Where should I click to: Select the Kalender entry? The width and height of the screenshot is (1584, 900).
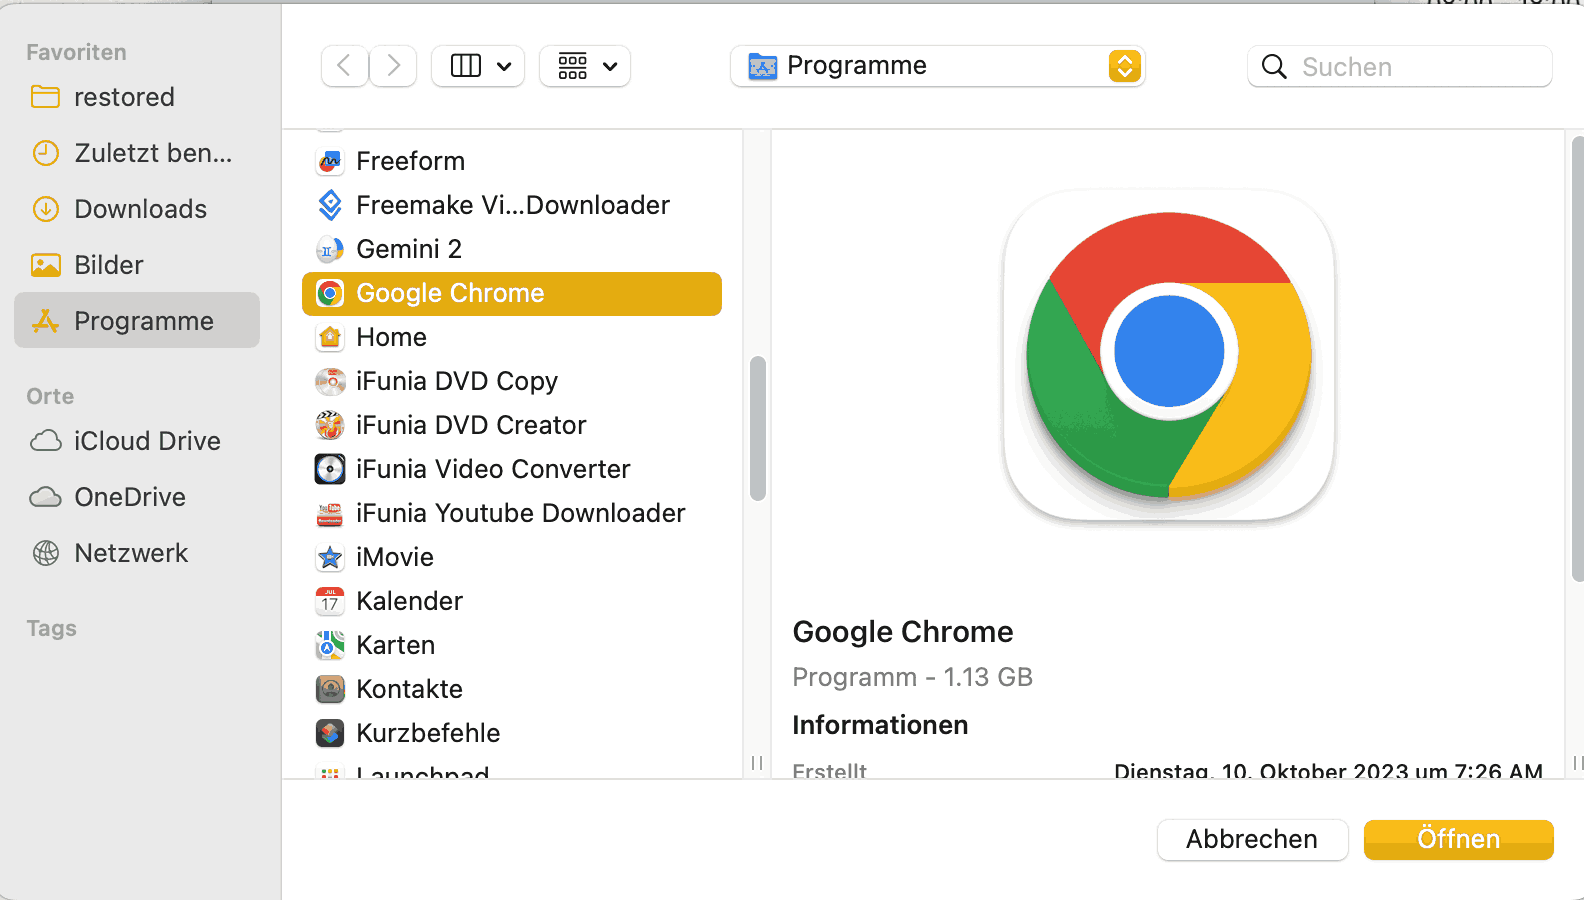pos(512,601)
